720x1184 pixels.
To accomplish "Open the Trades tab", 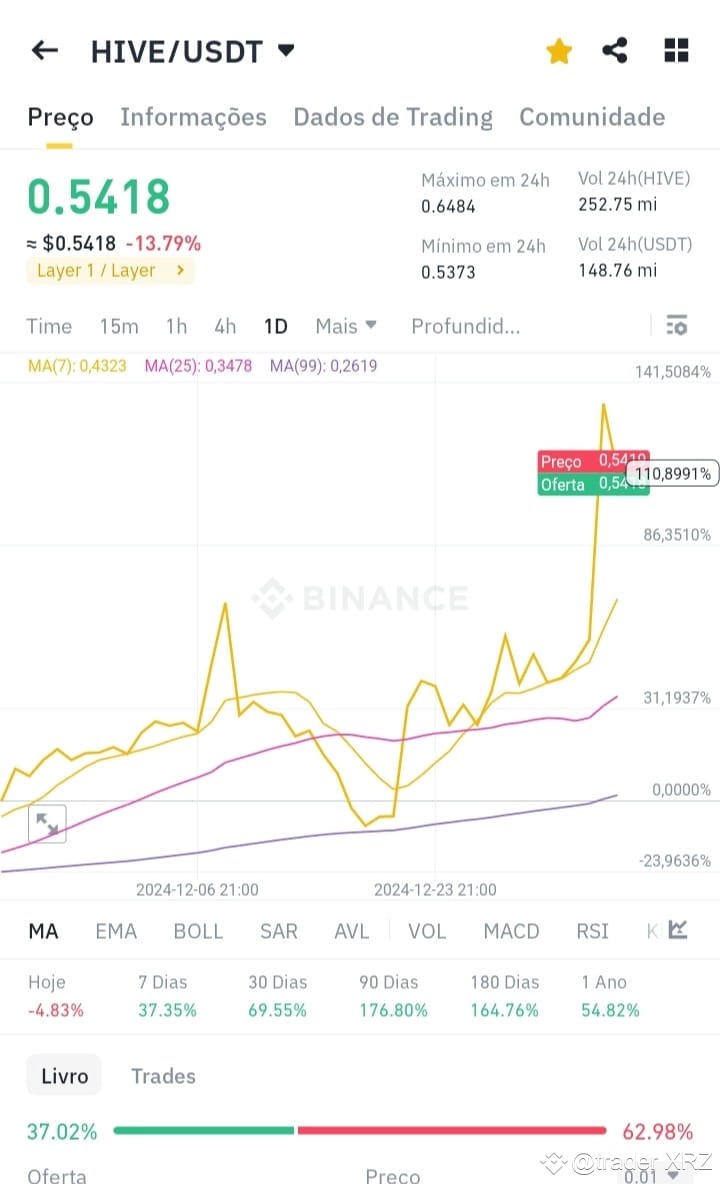I will click(163, 1075).
